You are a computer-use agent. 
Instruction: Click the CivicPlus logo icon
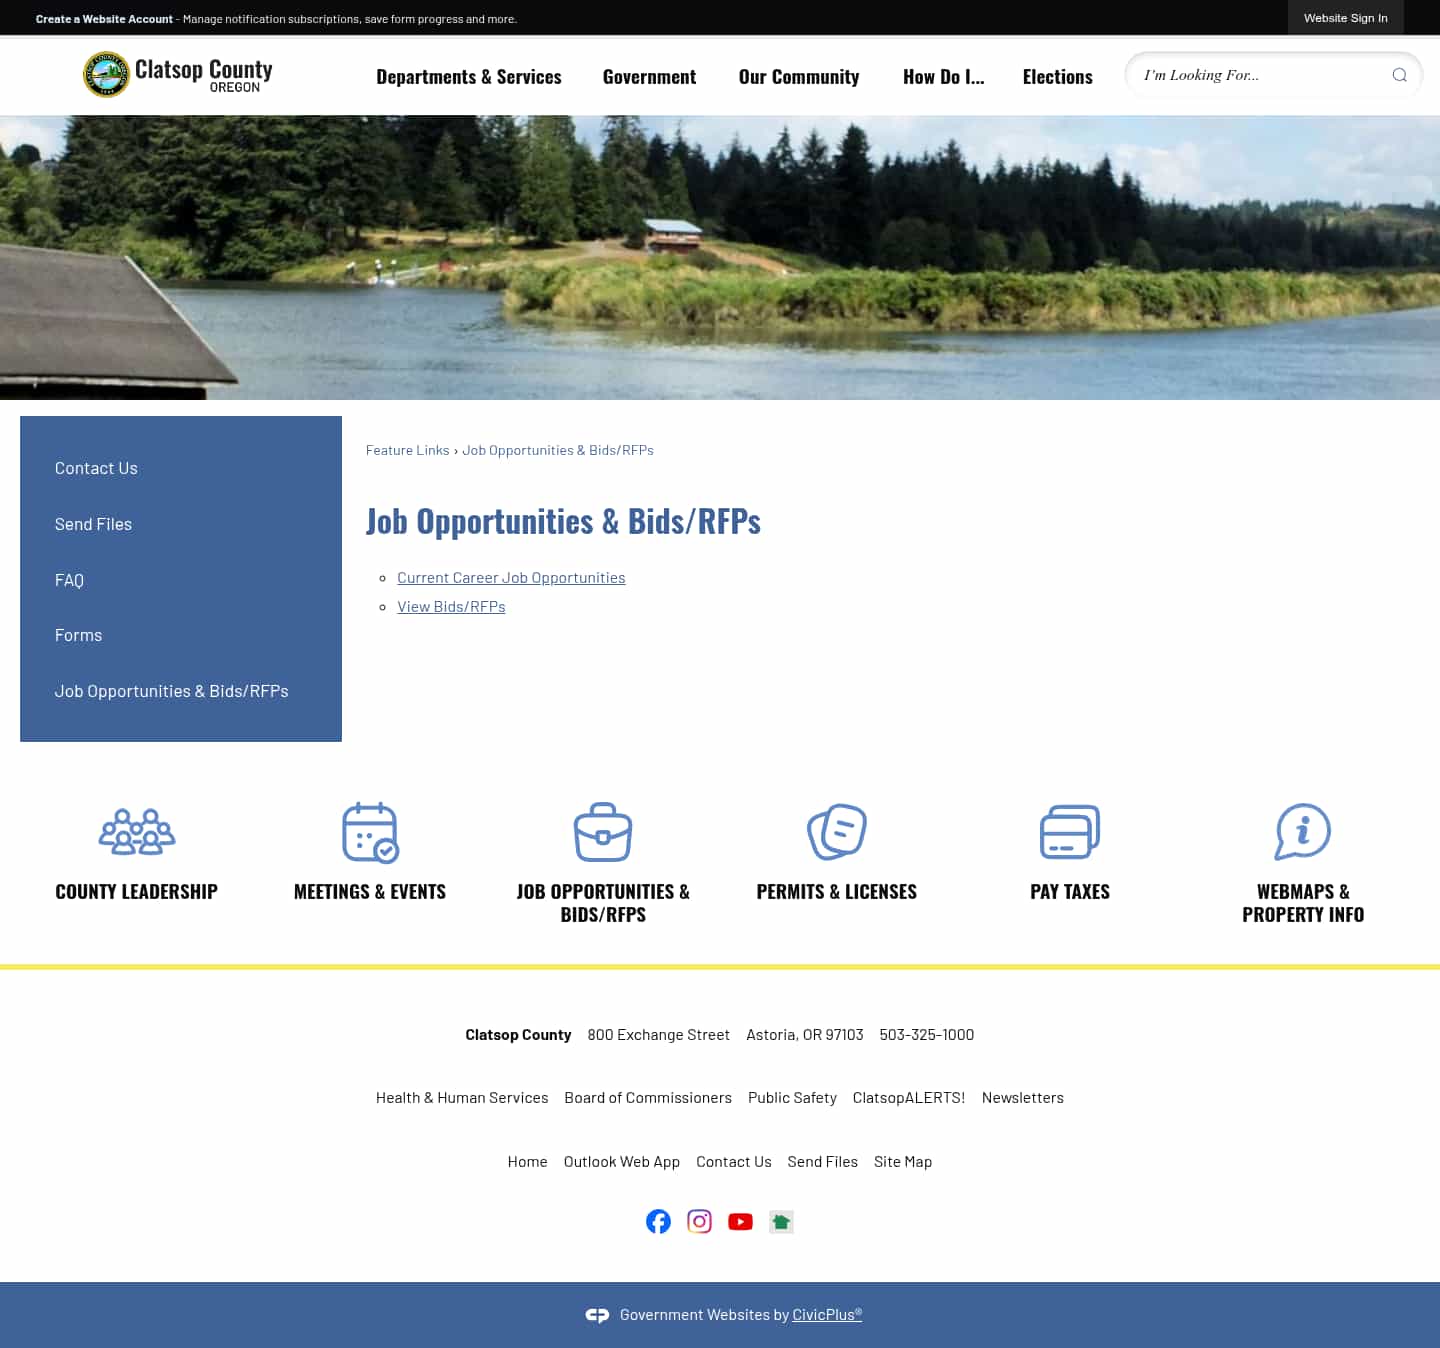coord(597,1315)
